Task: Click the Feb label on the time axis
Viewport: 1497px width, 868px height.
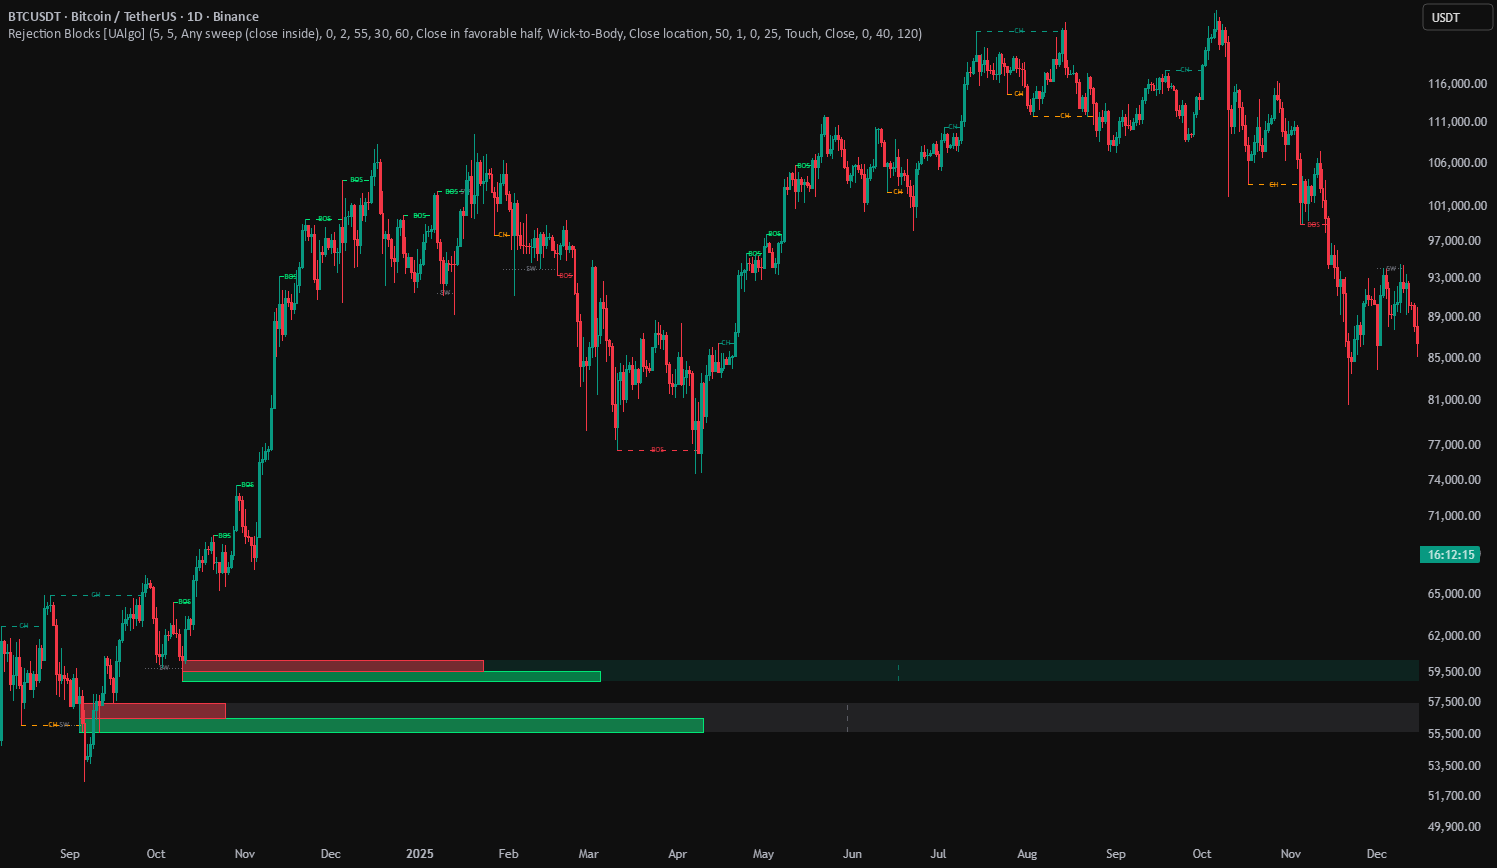Action: (508, 854)
